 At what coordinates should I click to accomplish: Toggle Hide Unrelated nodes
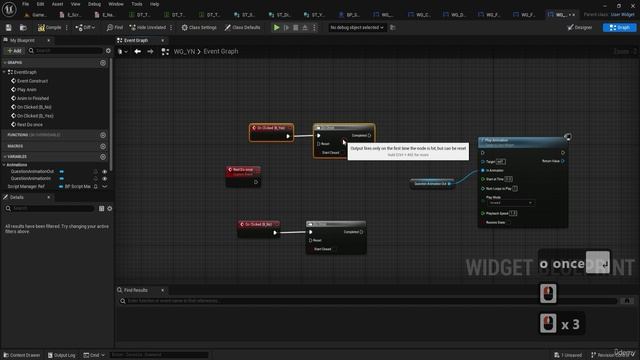148,27
